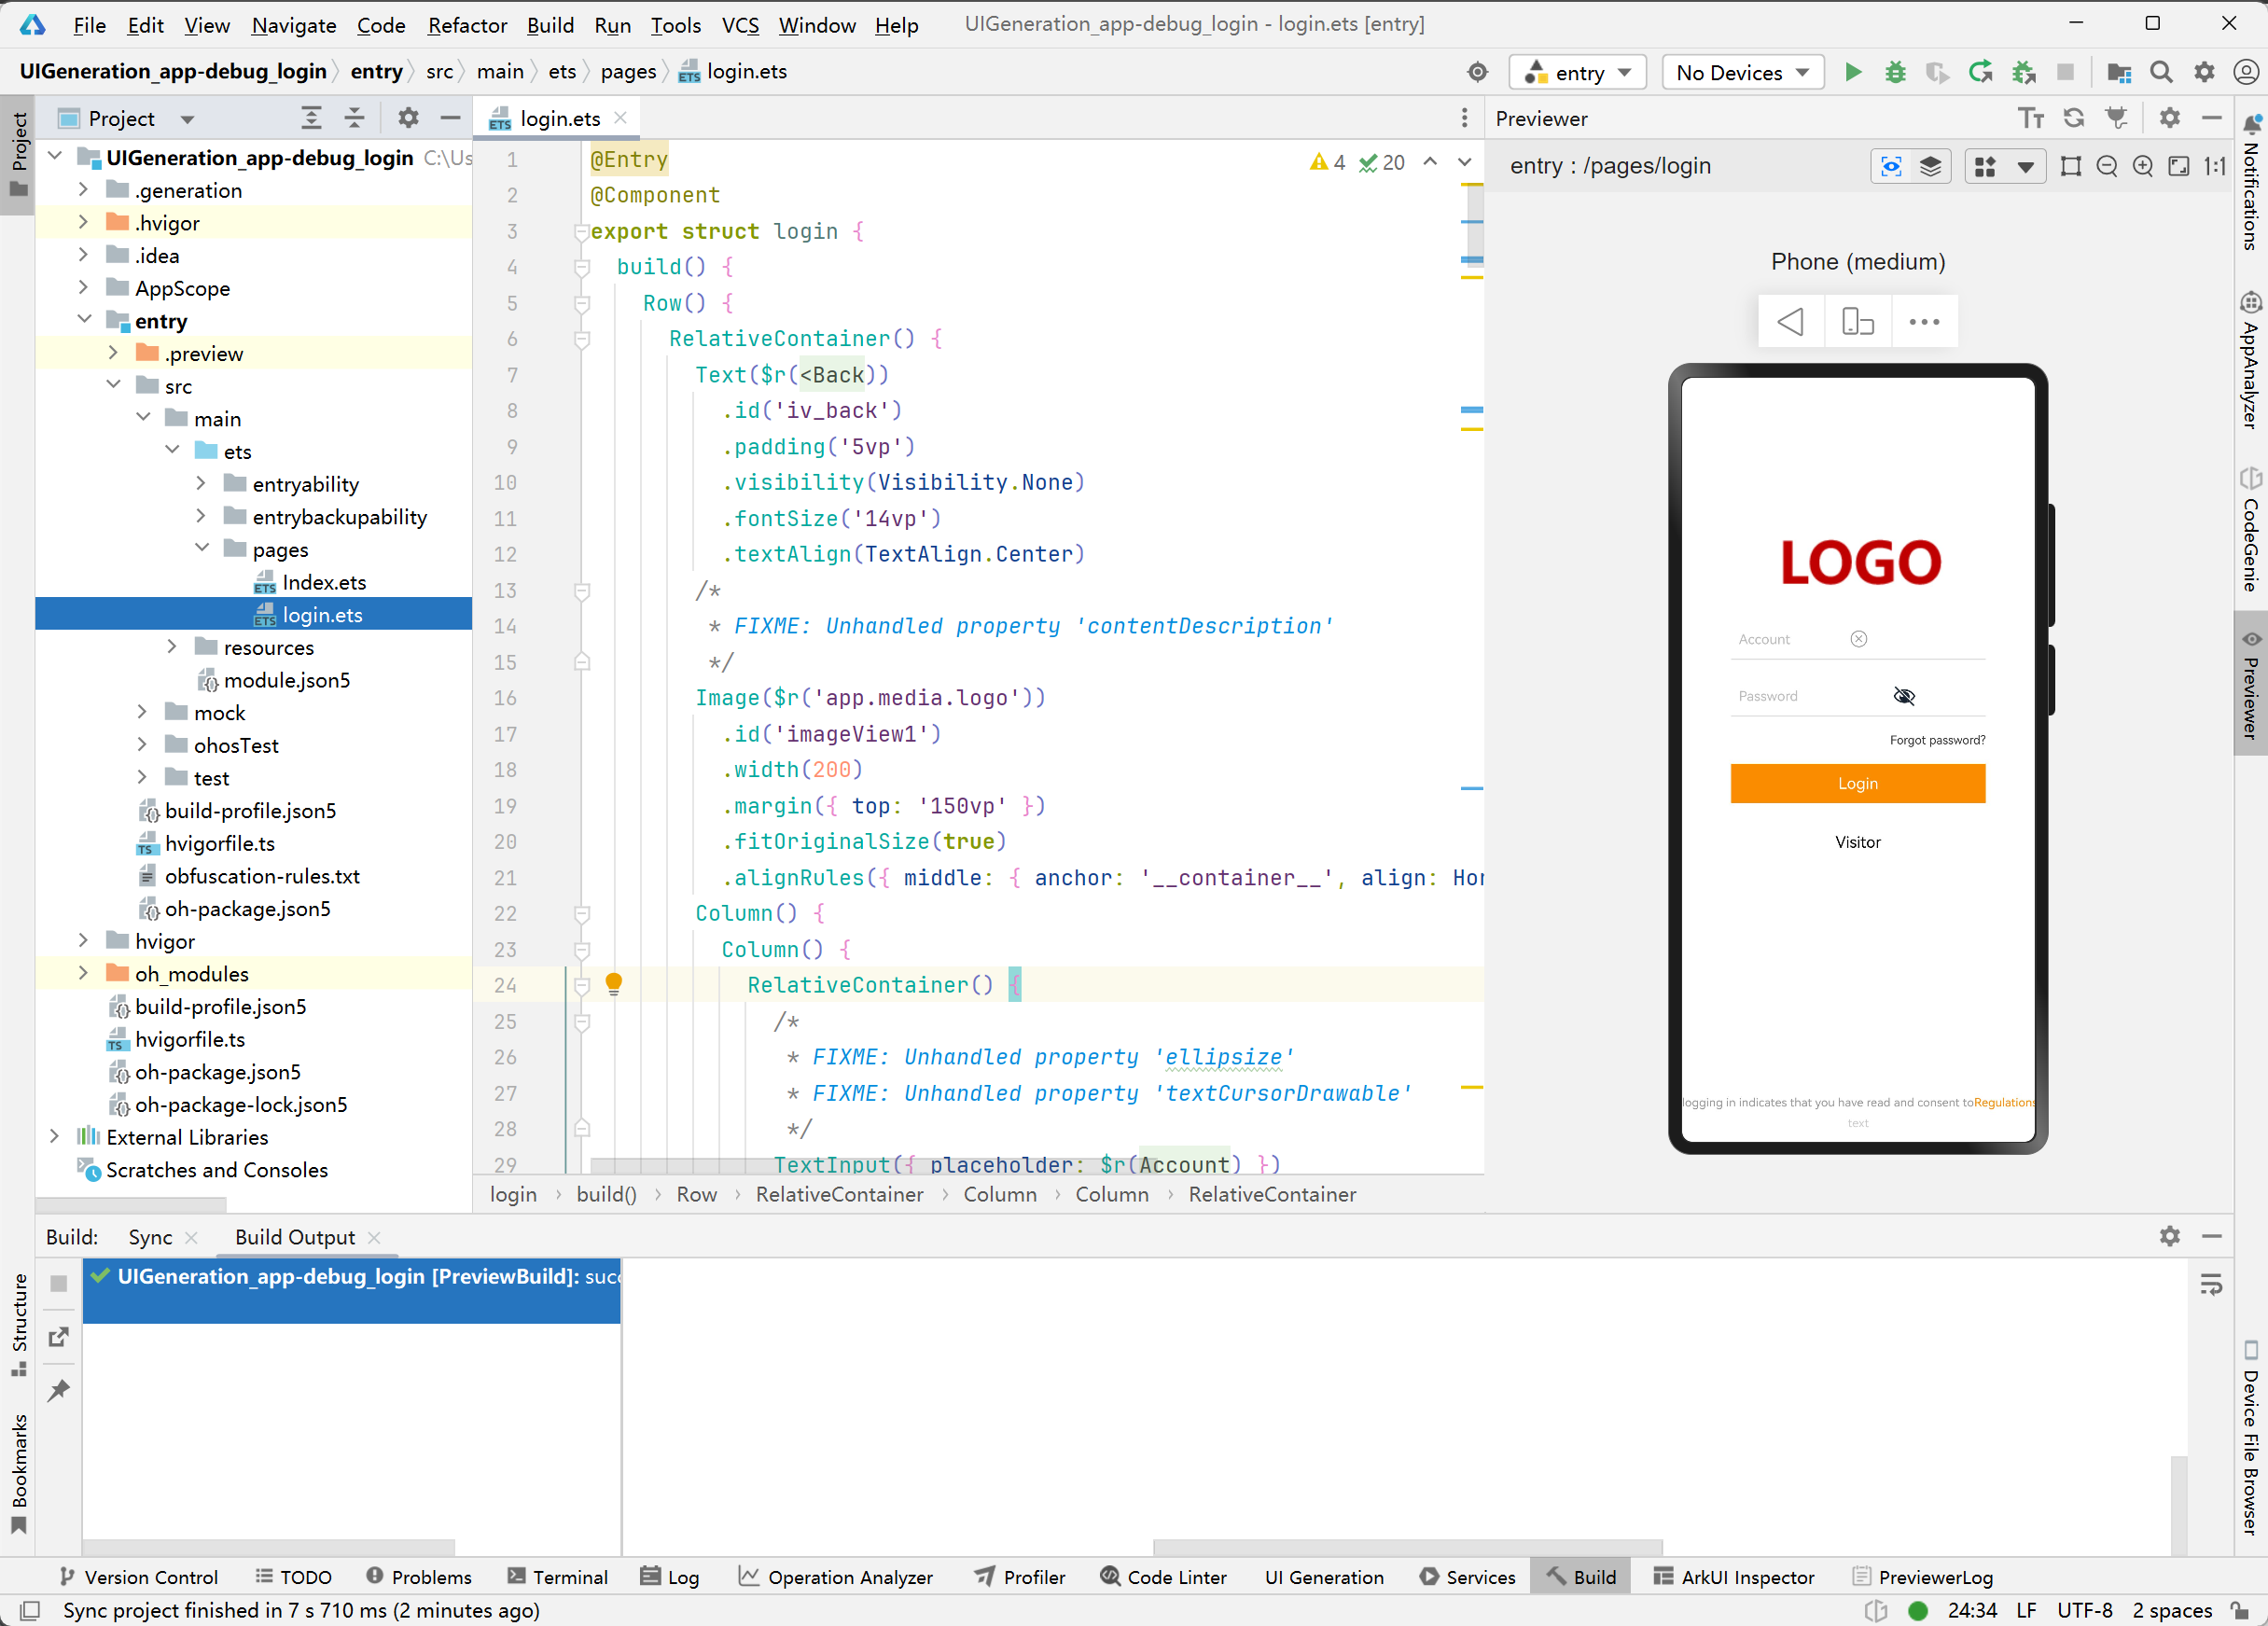Open the entry module configuration dropdown

coord(1578,72)
